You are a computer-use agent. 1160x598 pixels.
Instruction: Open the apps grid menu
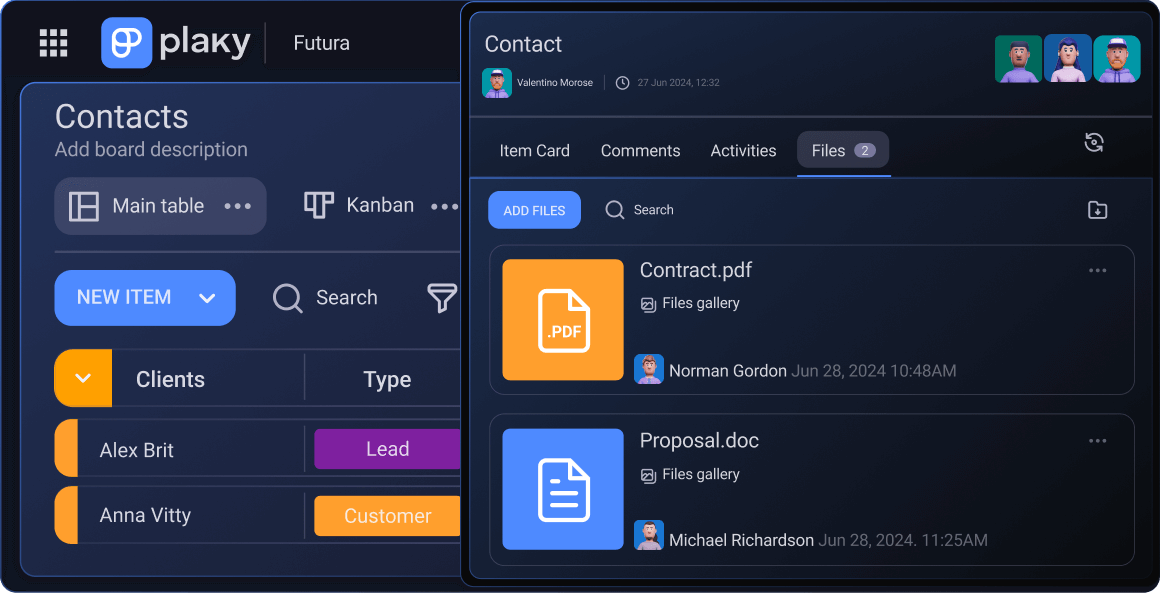click(x=52, y=42)
